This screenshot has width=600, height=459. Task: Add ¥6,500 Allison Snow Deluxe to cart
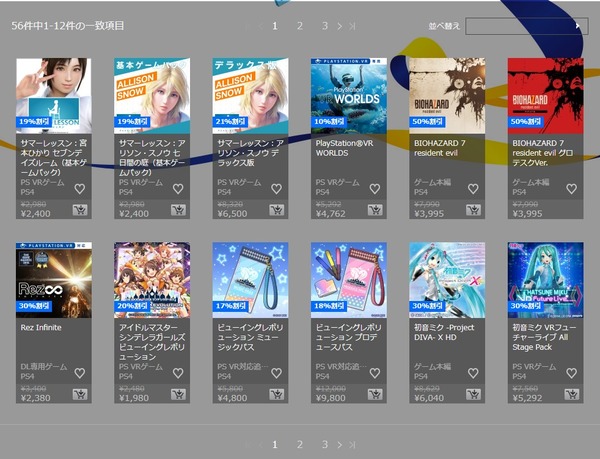[x=277, y=210]
